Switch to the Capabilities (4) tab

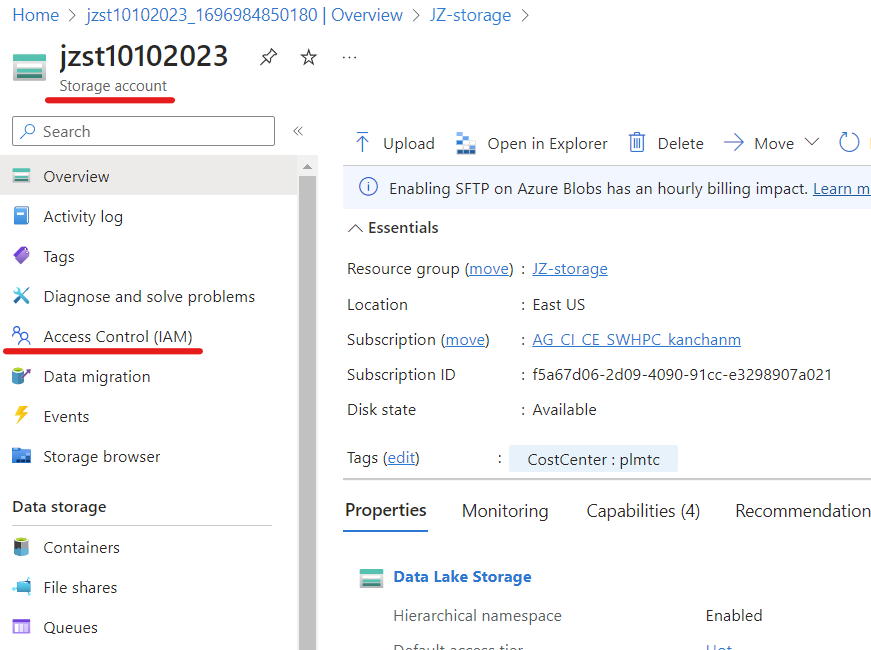(643, 511)
